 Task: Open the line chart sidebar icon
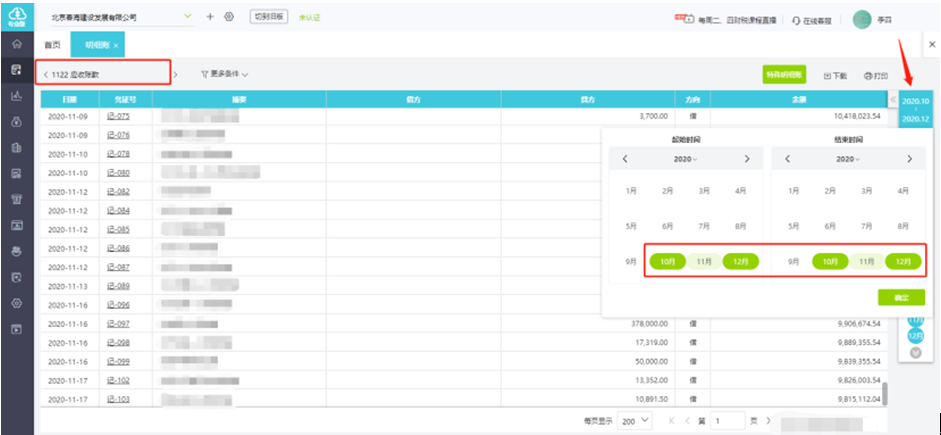pyautogui.click(x=17, y=95)
